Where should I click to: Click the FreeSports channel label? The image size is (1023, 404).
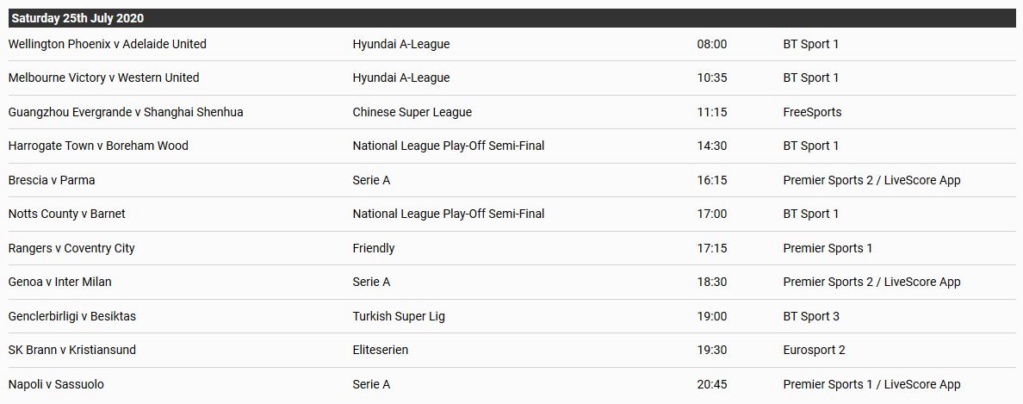(812, 112)
